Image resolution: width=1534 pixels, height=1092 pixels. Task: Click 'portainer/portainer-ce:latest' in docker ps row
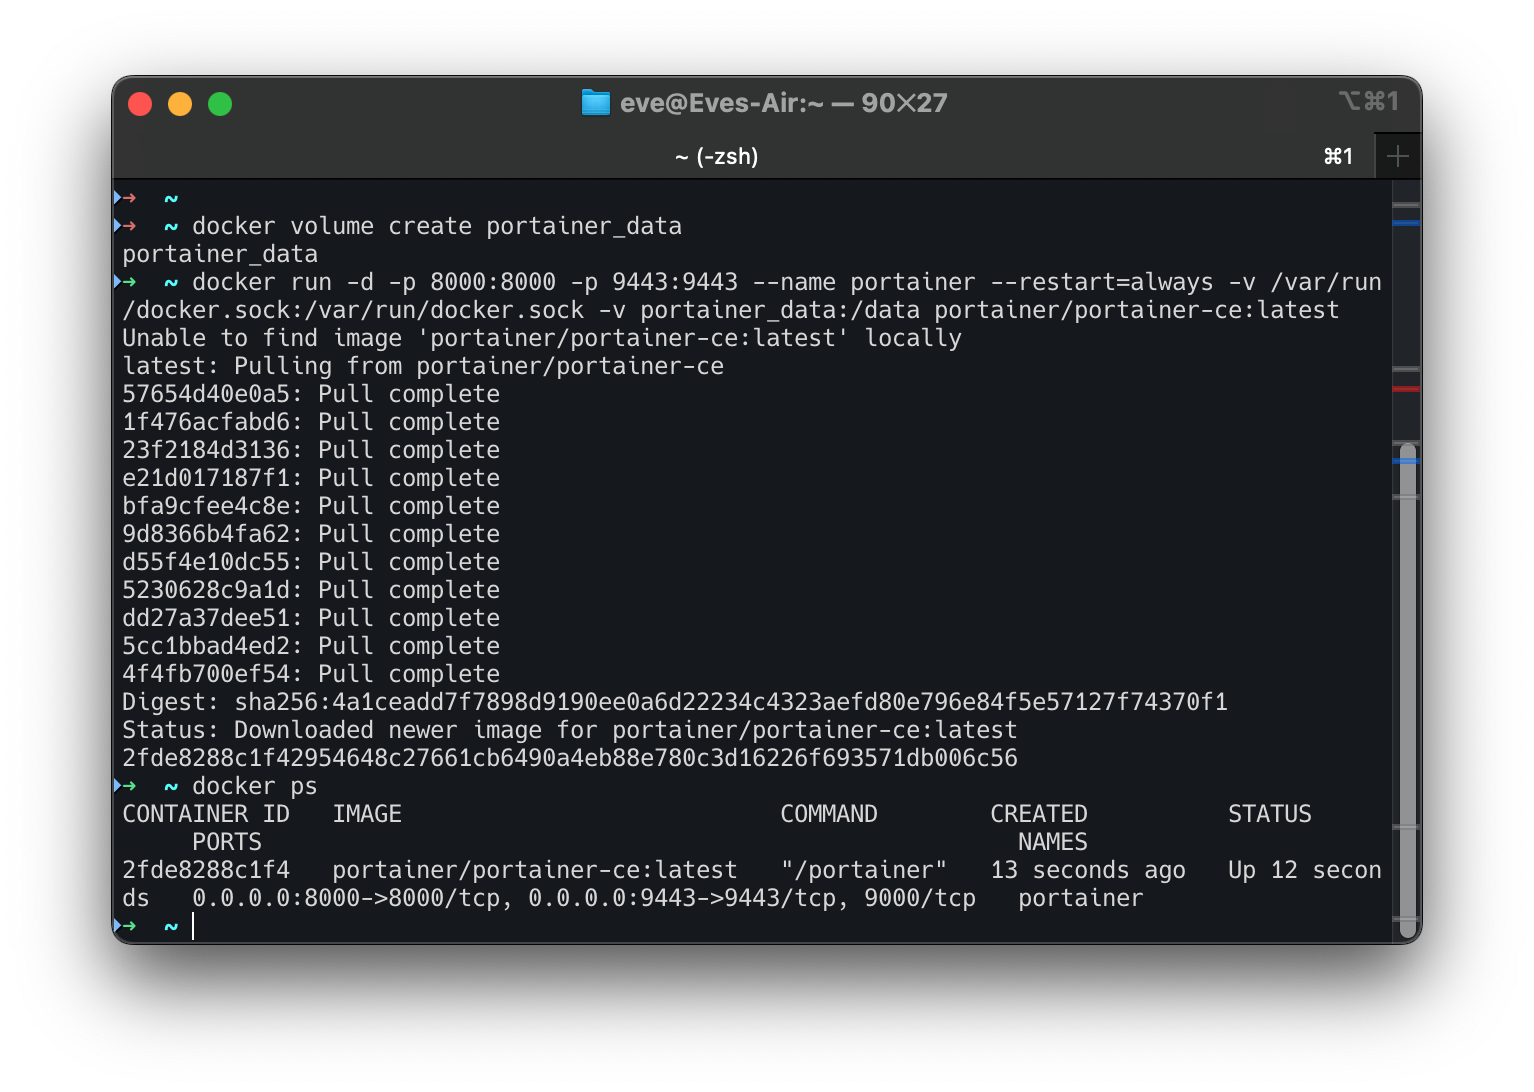(535, 870)
